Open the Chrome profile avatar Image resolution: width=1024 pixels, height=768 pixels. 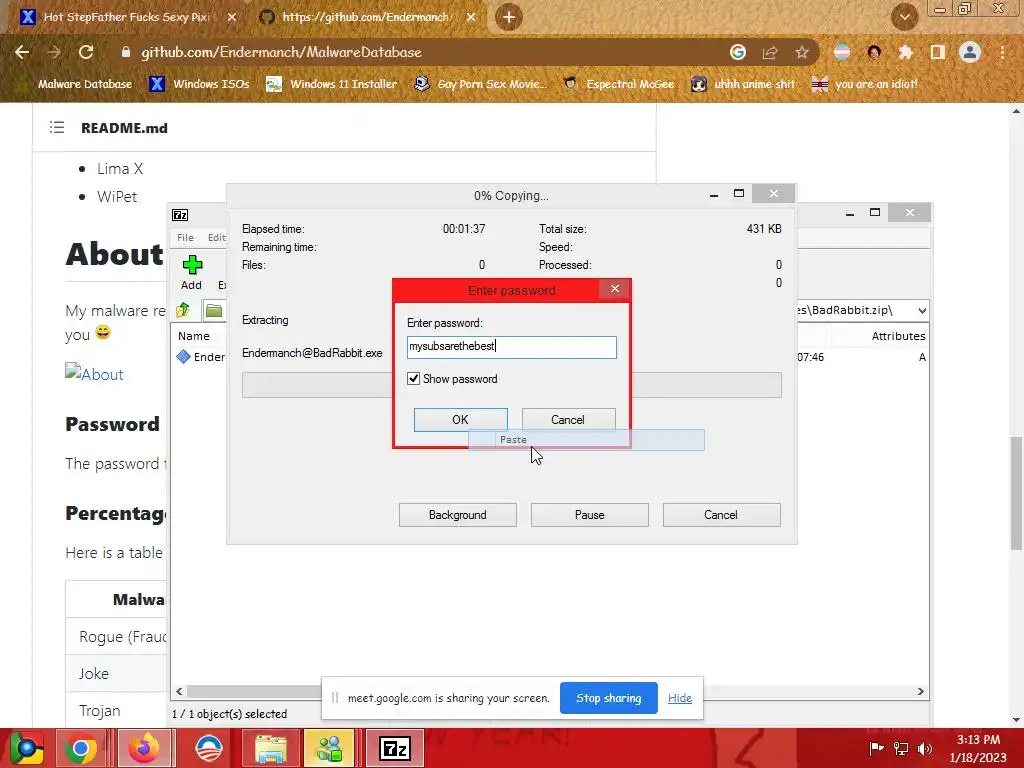click(970, 52)
